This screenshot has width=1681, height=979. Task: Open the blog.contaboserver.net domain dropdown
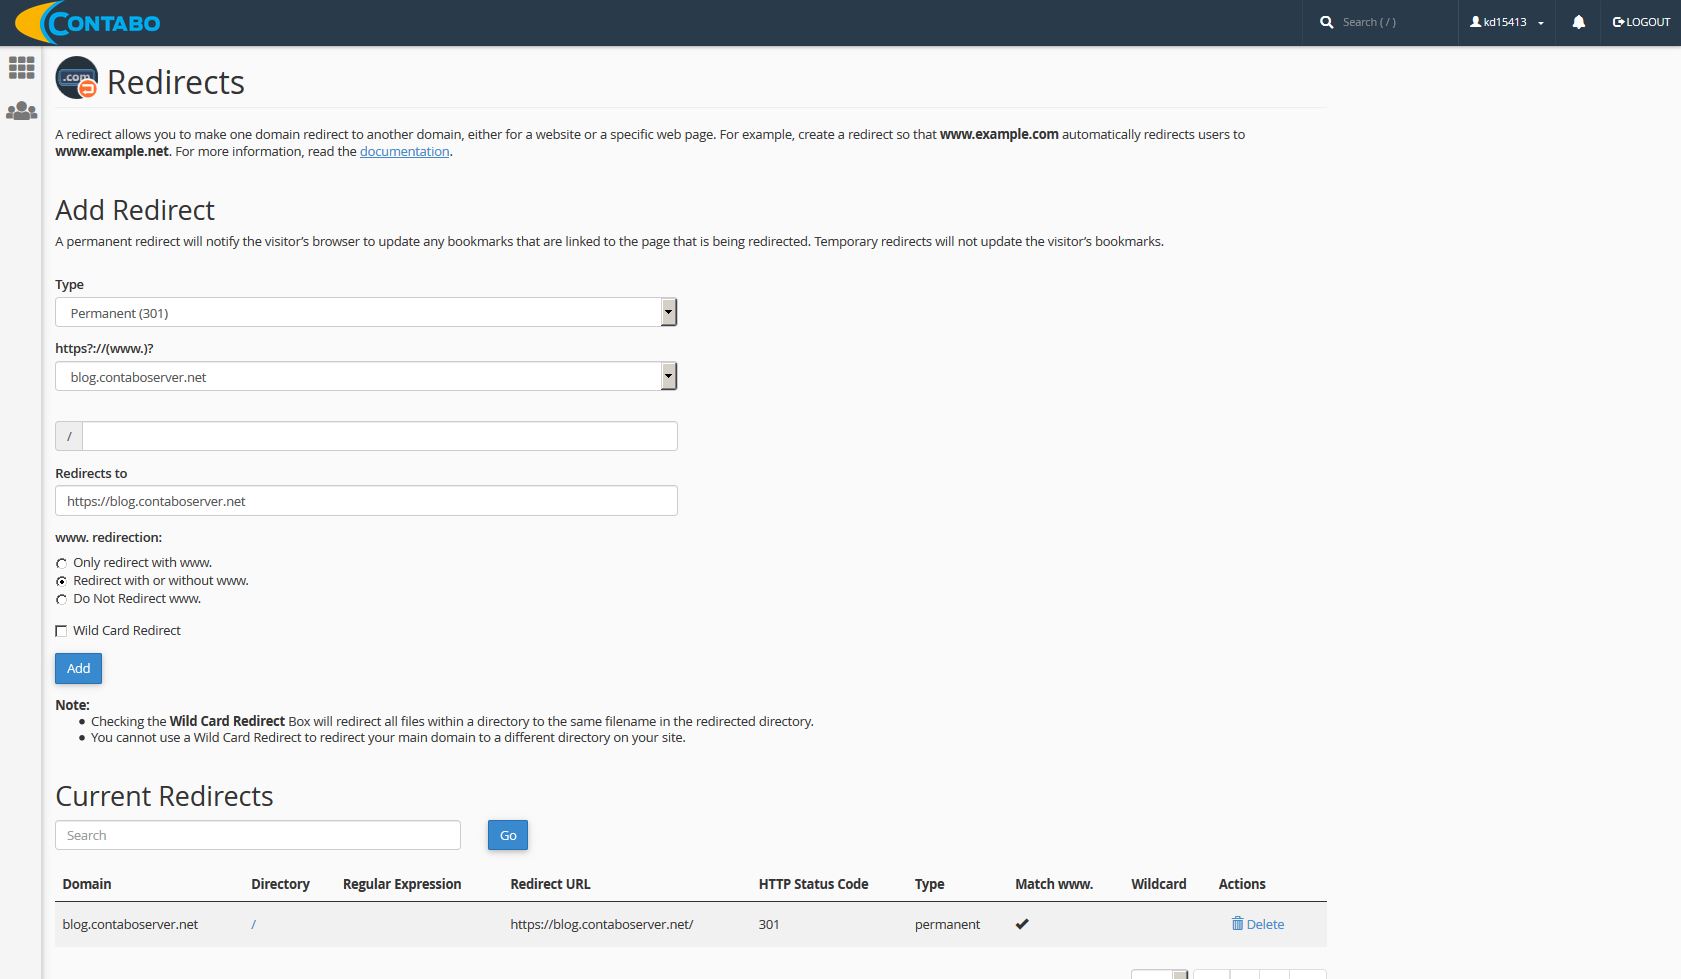pyautogui.click(x=366, y=376)
